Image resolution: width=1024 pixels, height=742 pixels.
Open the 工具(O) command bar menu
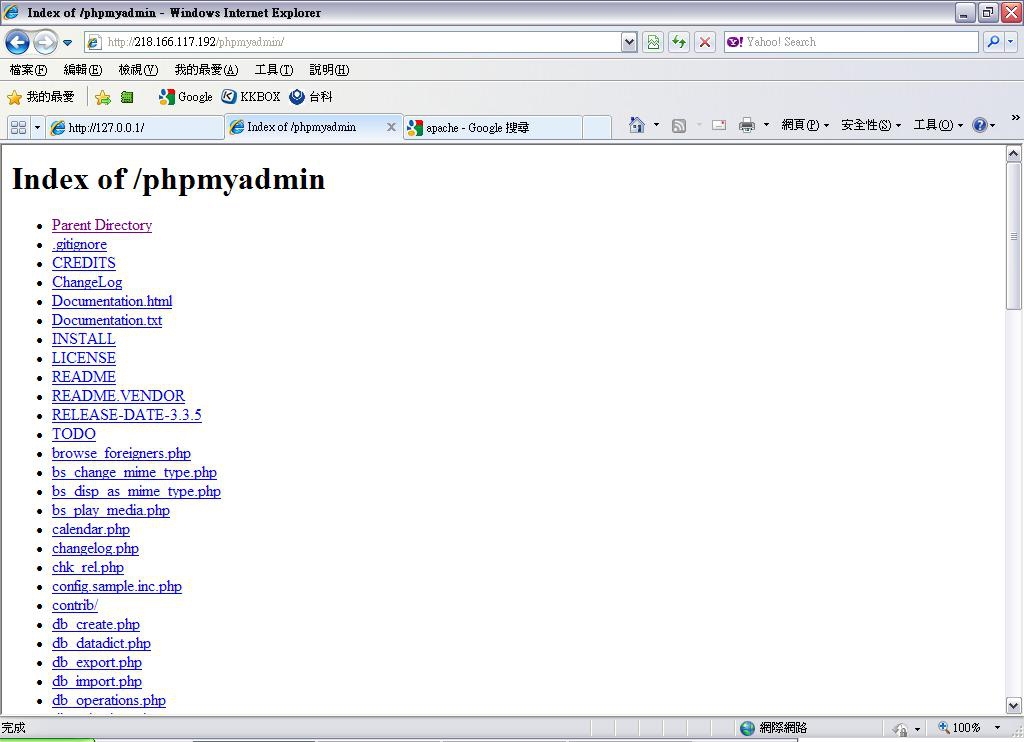(x=938, y=125)
